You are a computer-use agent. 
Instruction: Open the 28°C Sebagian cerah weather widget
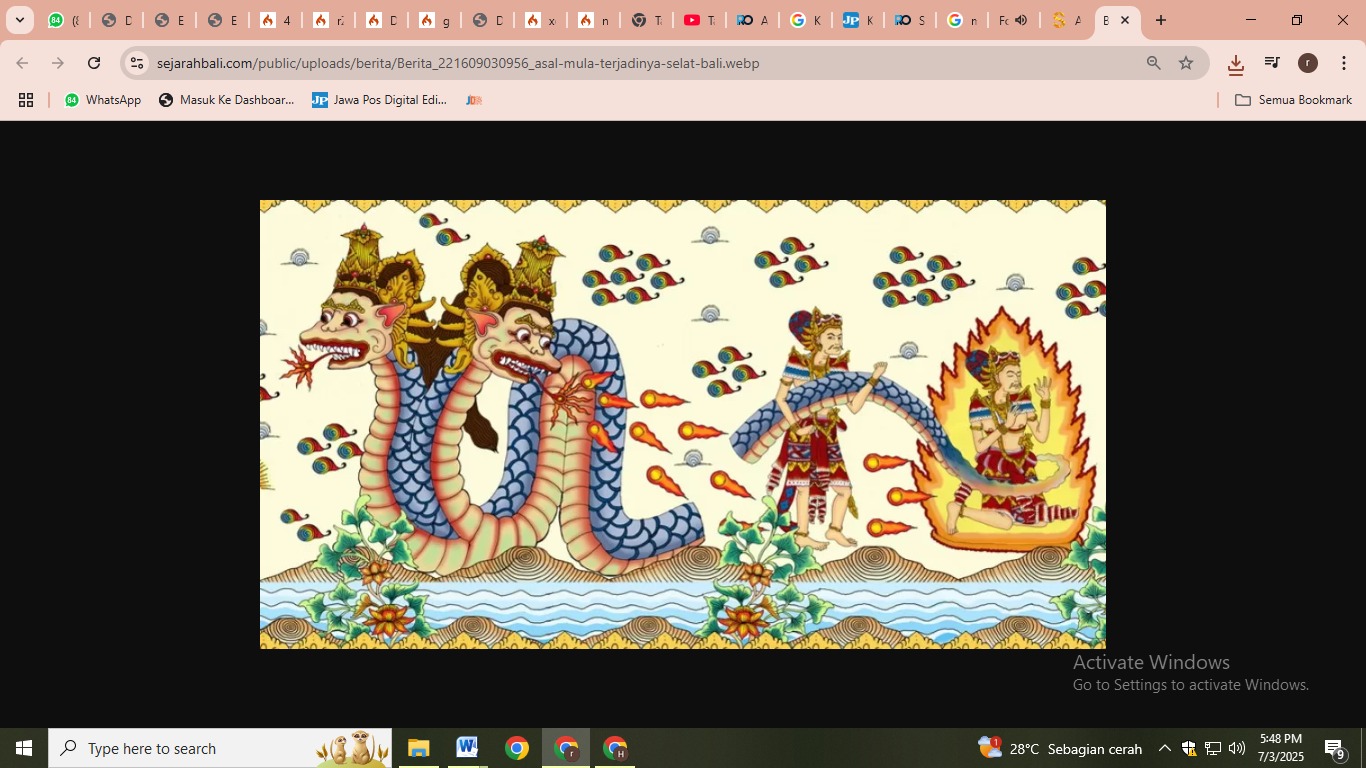click(1060, 748)
